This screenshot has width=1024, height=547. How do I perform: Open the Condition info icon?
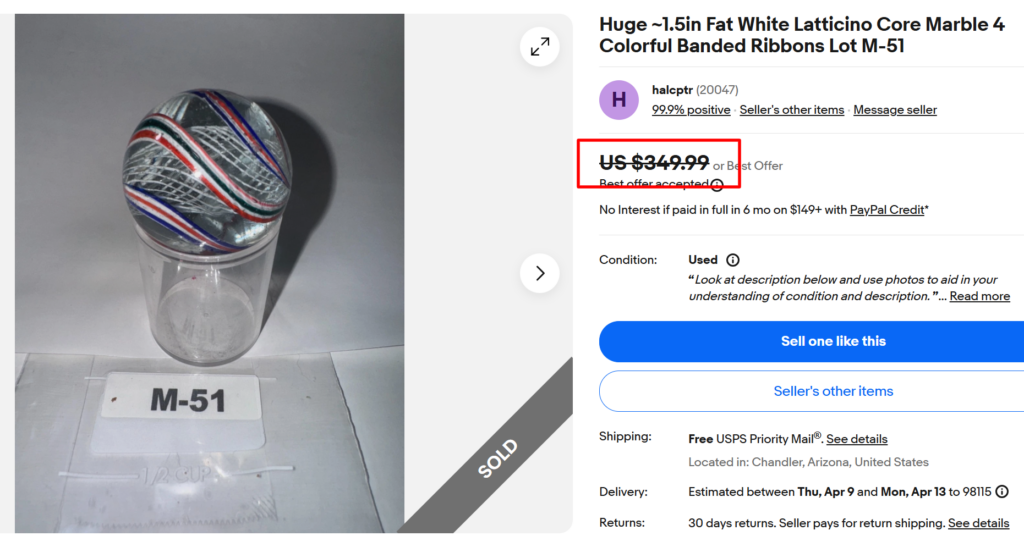pos(733,260)
